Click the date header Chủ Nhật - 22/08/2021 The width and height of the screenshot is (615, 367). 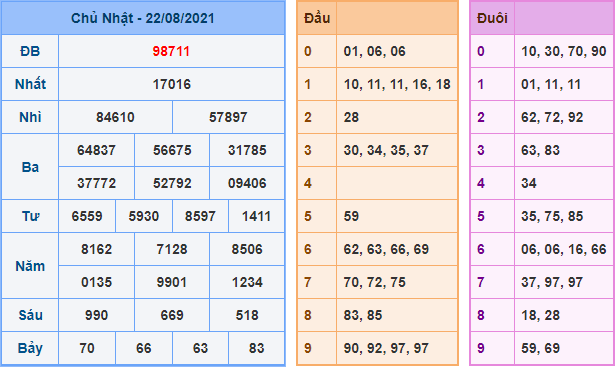(143, 18)
